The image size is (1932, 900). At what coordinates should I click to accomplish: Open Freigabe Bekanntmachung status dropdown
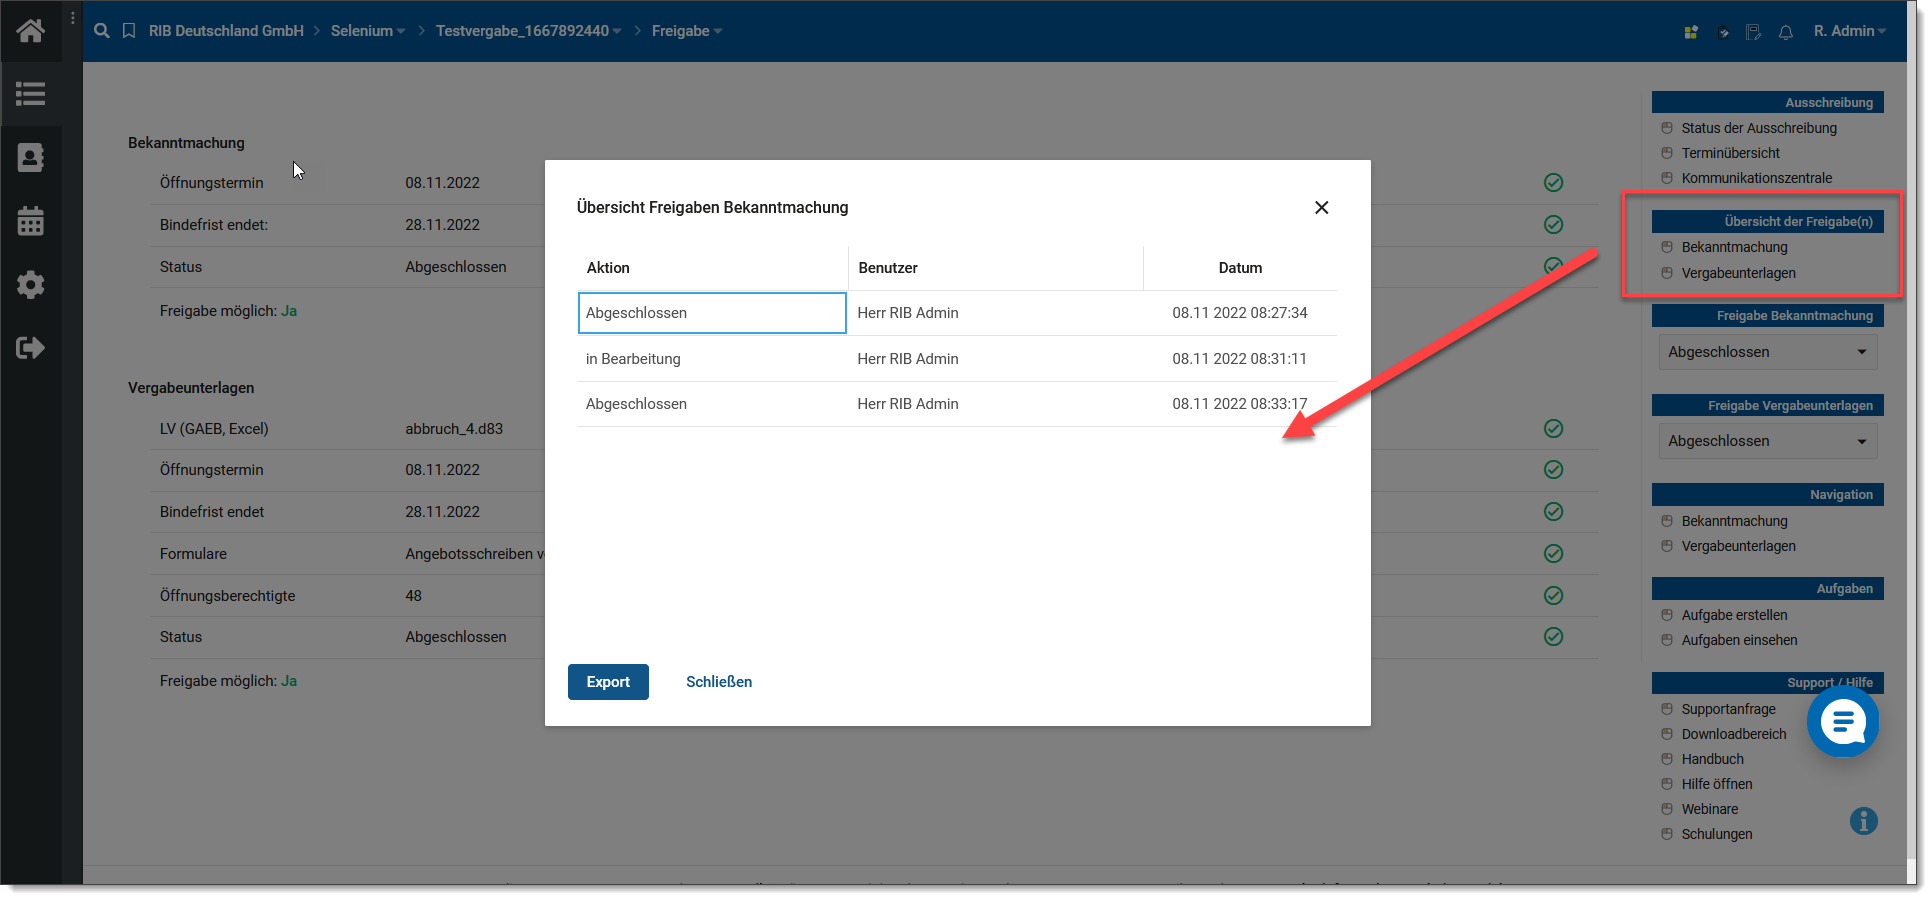1767,352
